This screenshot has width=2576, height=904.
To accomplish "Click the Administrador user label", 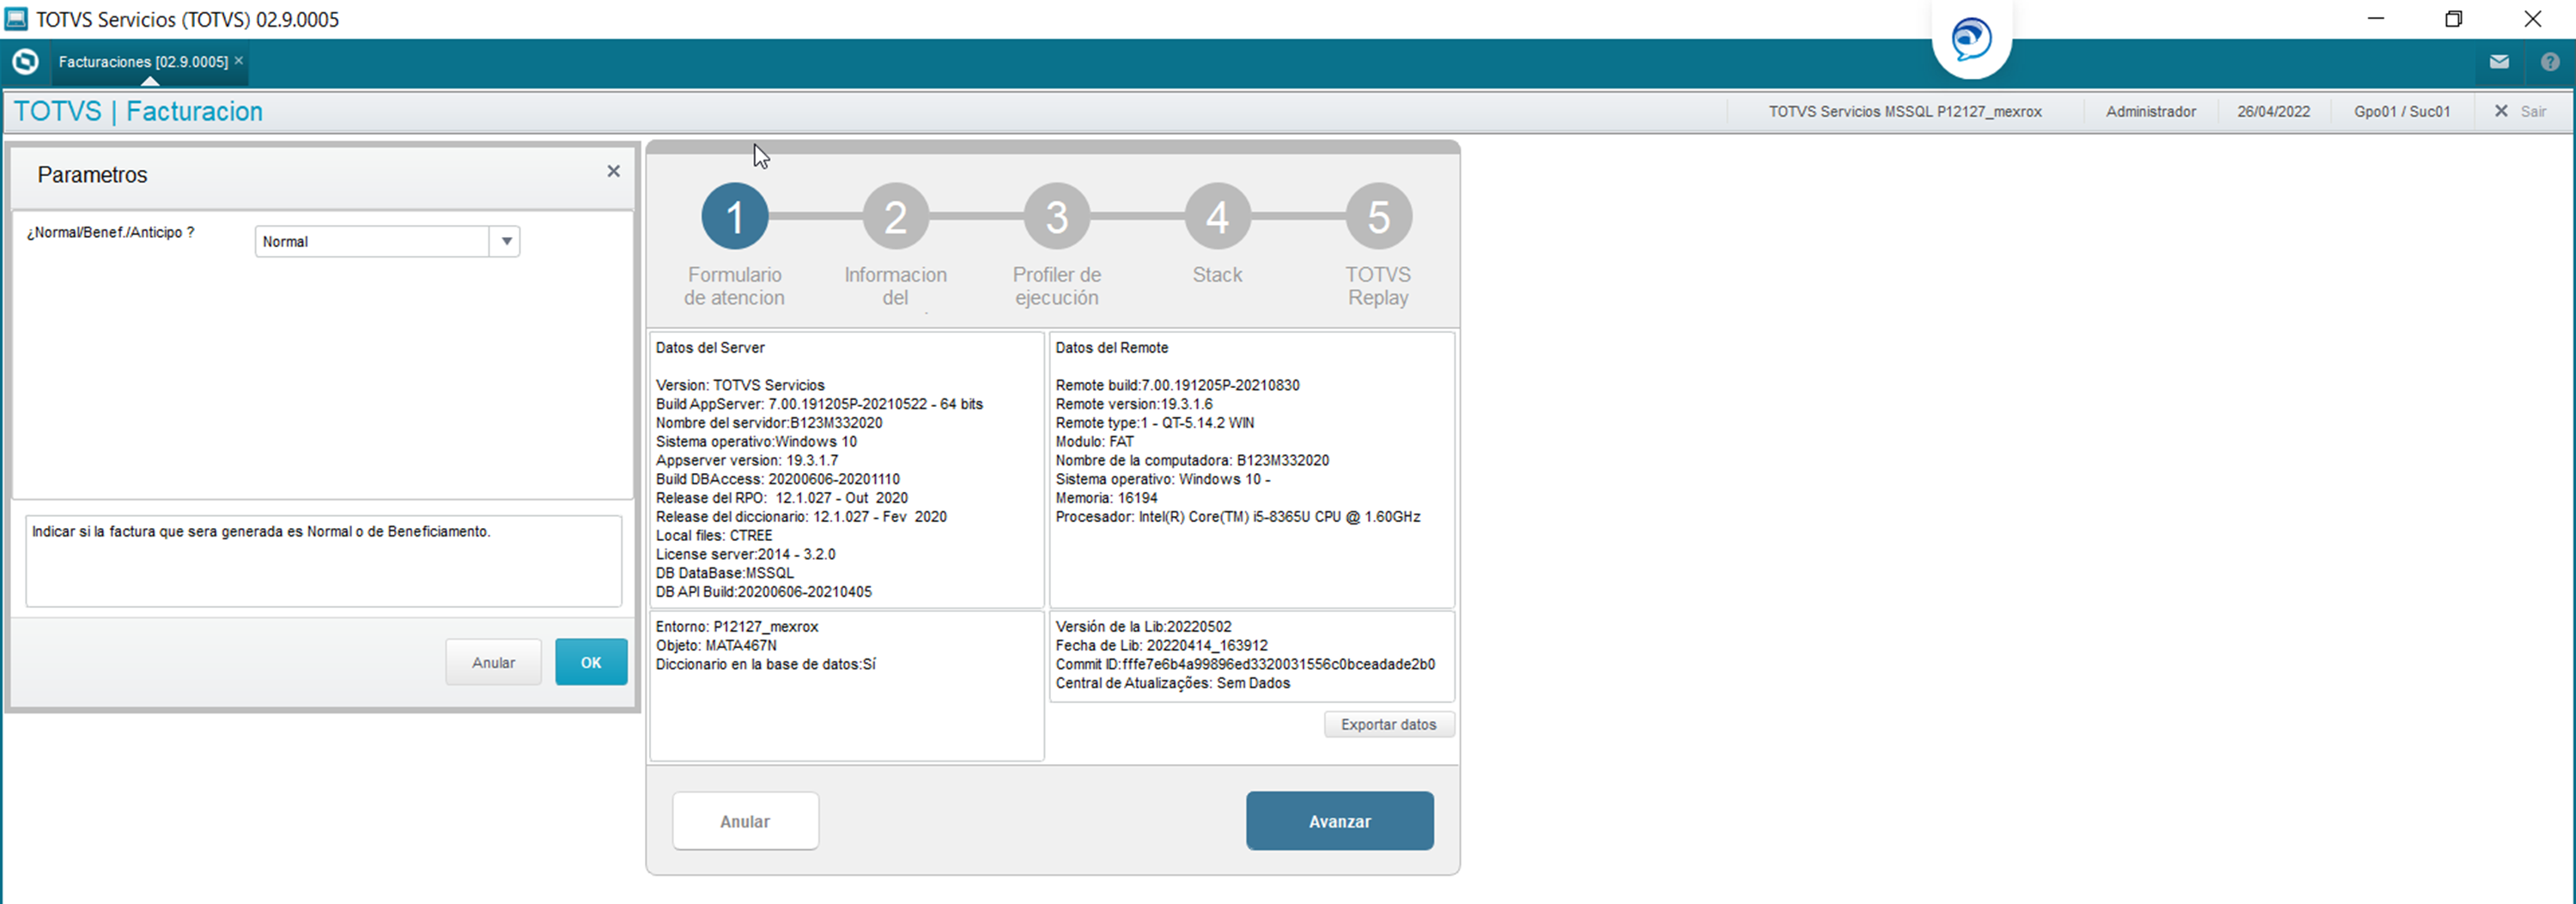I will (2150, 112).
